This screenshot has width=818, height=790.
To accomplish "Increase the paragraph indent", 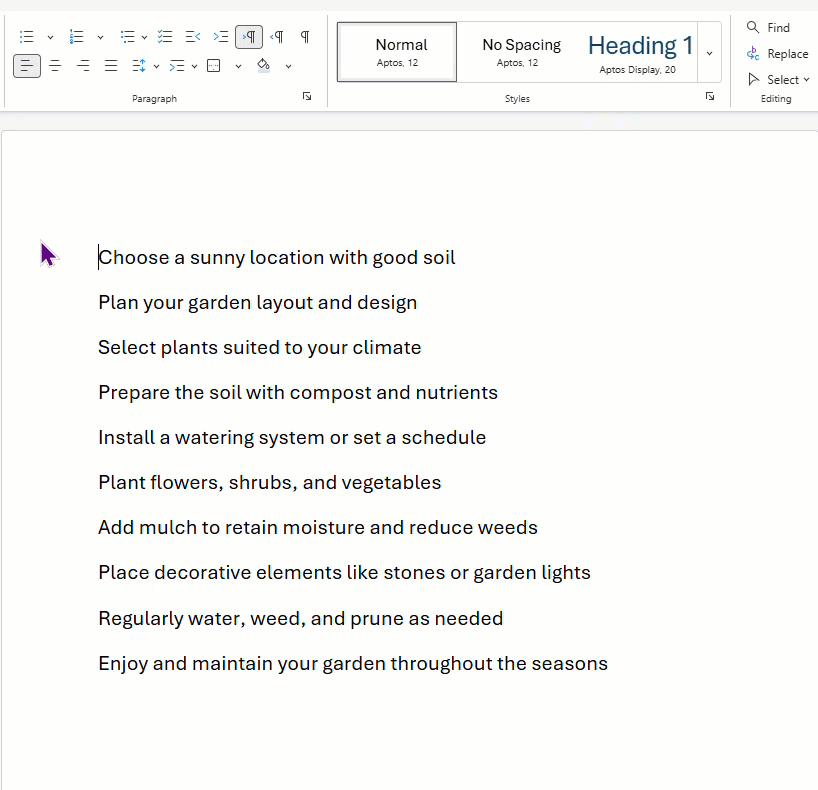I will [x=221, y=37].
